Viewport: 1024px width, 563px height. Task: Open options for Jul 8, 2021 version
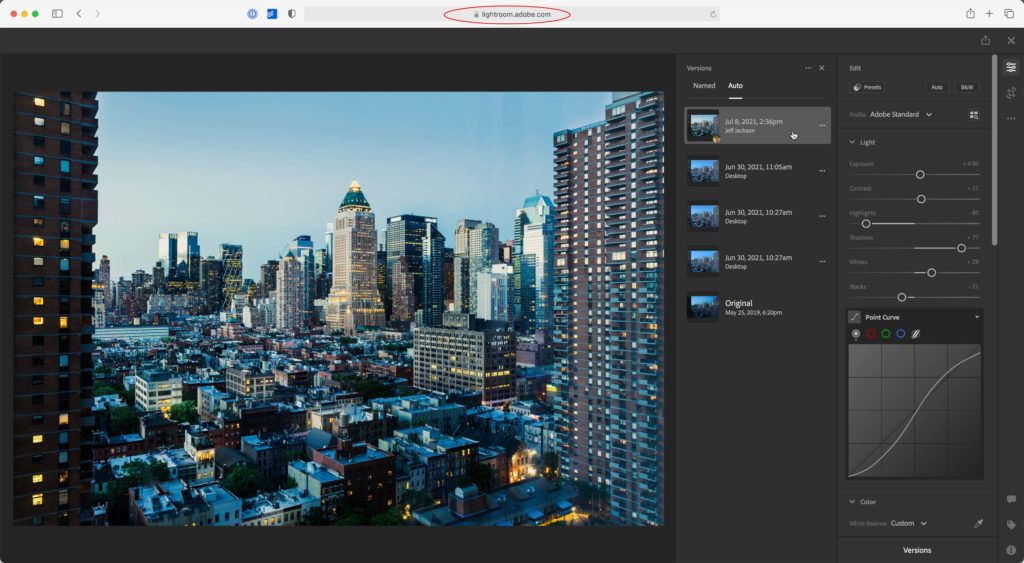pos(822,125)
